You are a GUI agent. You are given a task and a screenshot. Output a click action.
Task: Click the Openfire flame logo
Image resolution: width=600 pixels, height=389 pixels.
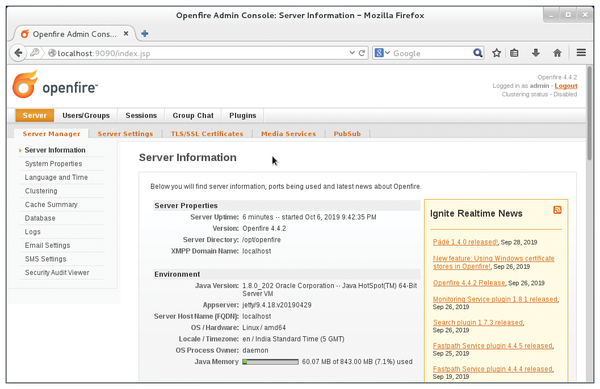[x=25, y=84]
